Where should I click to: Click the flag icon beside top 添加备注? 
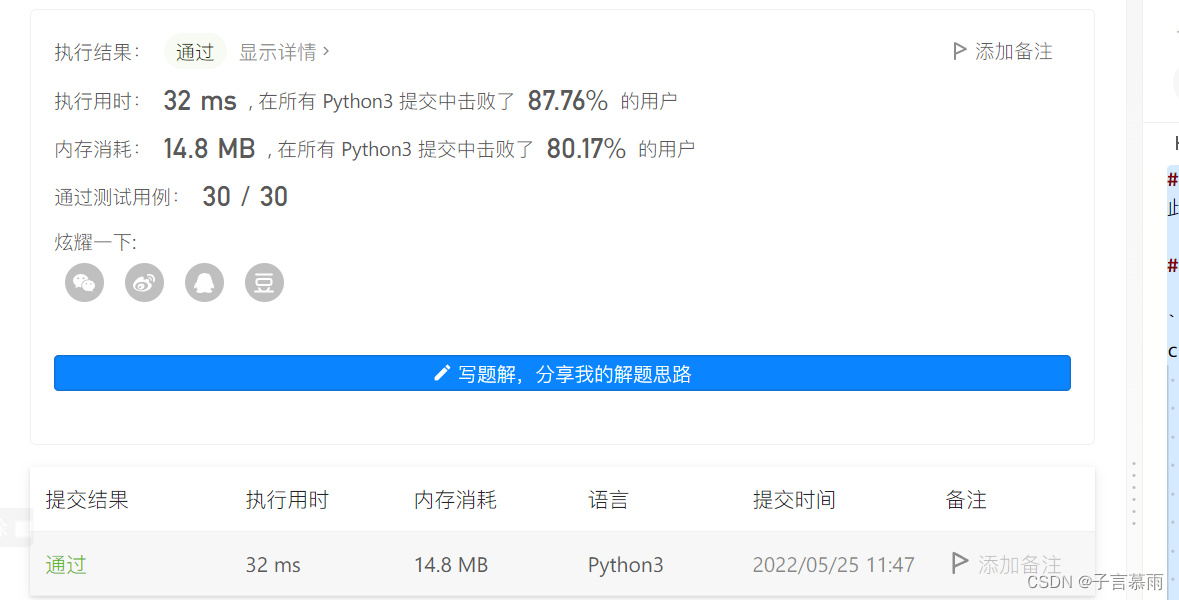(x=958, y=50)
